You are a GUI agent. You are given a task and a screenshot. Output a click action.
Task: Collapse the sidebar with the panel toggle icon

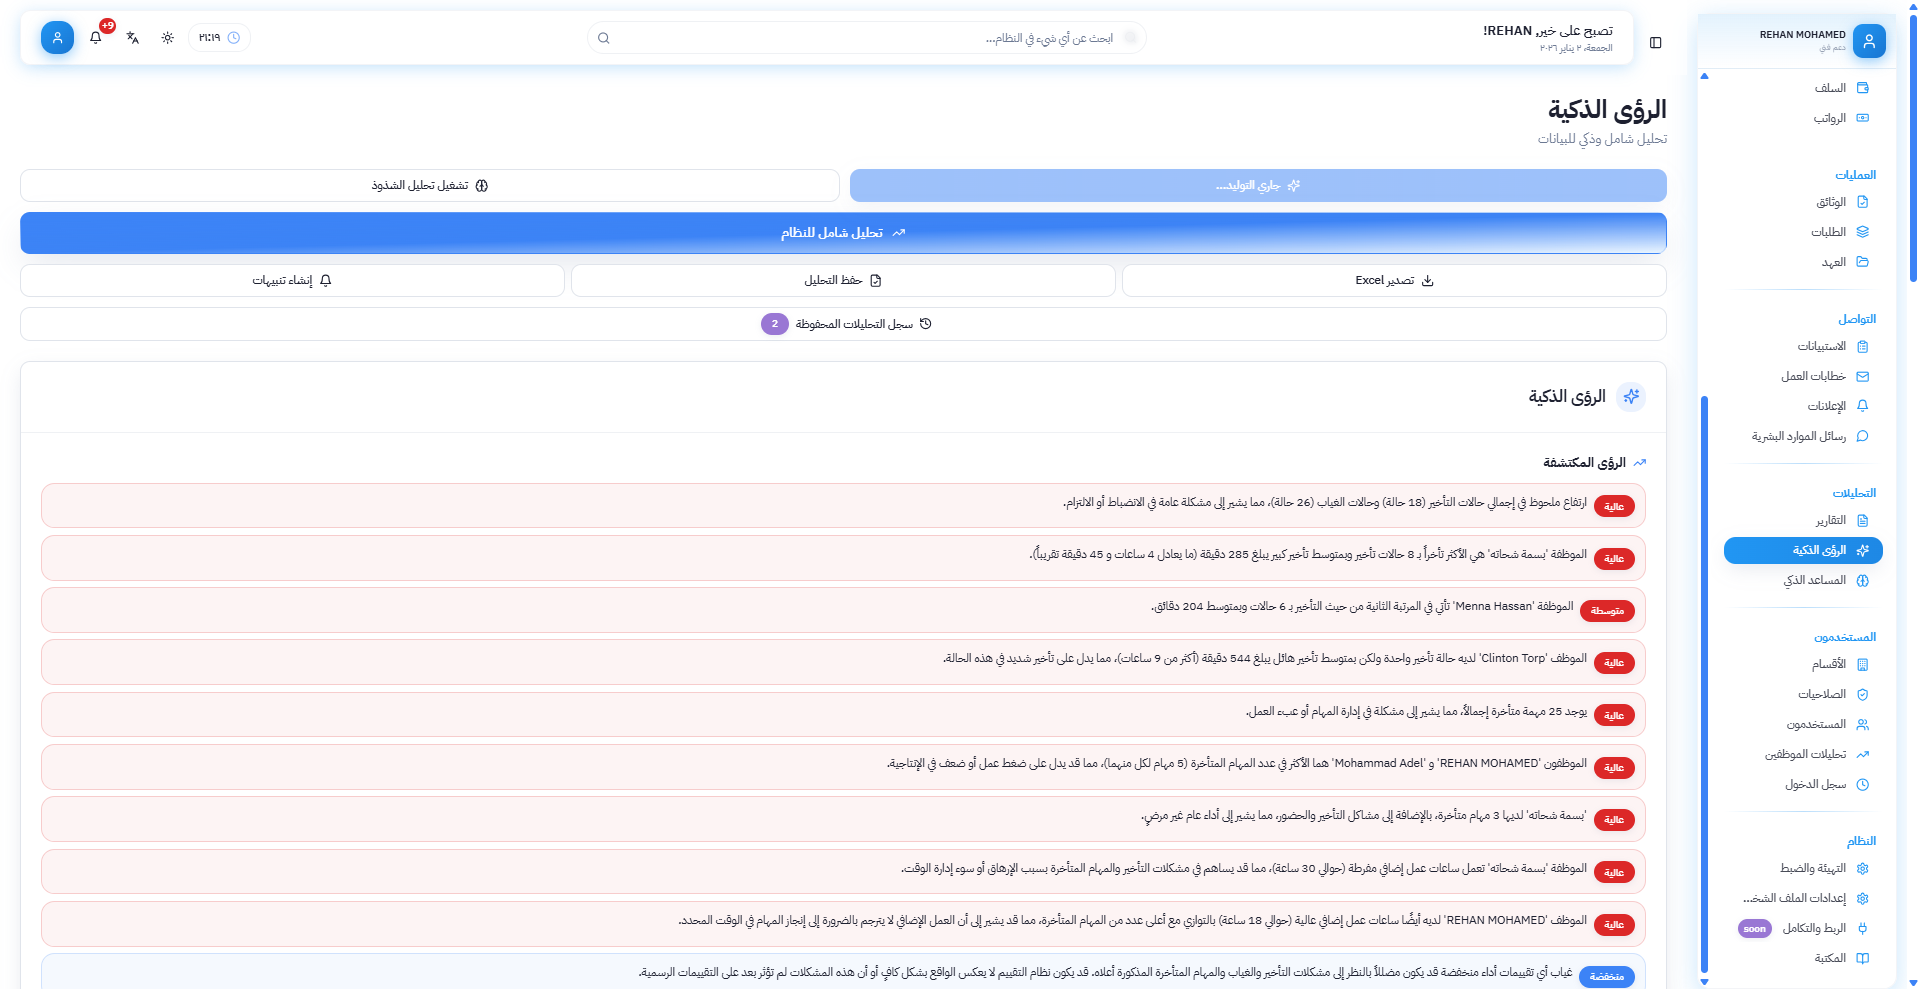(1656, 43)
